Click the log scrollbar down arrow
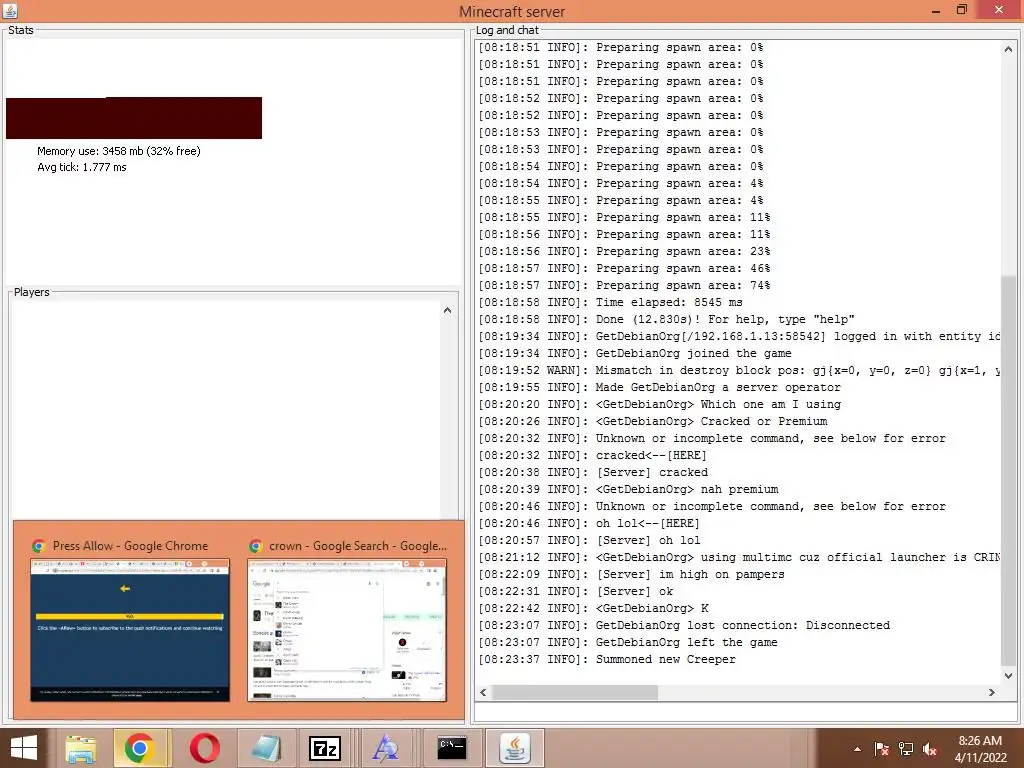Viewport: 1024px width, 768px height. click(x=1008, y=676)
